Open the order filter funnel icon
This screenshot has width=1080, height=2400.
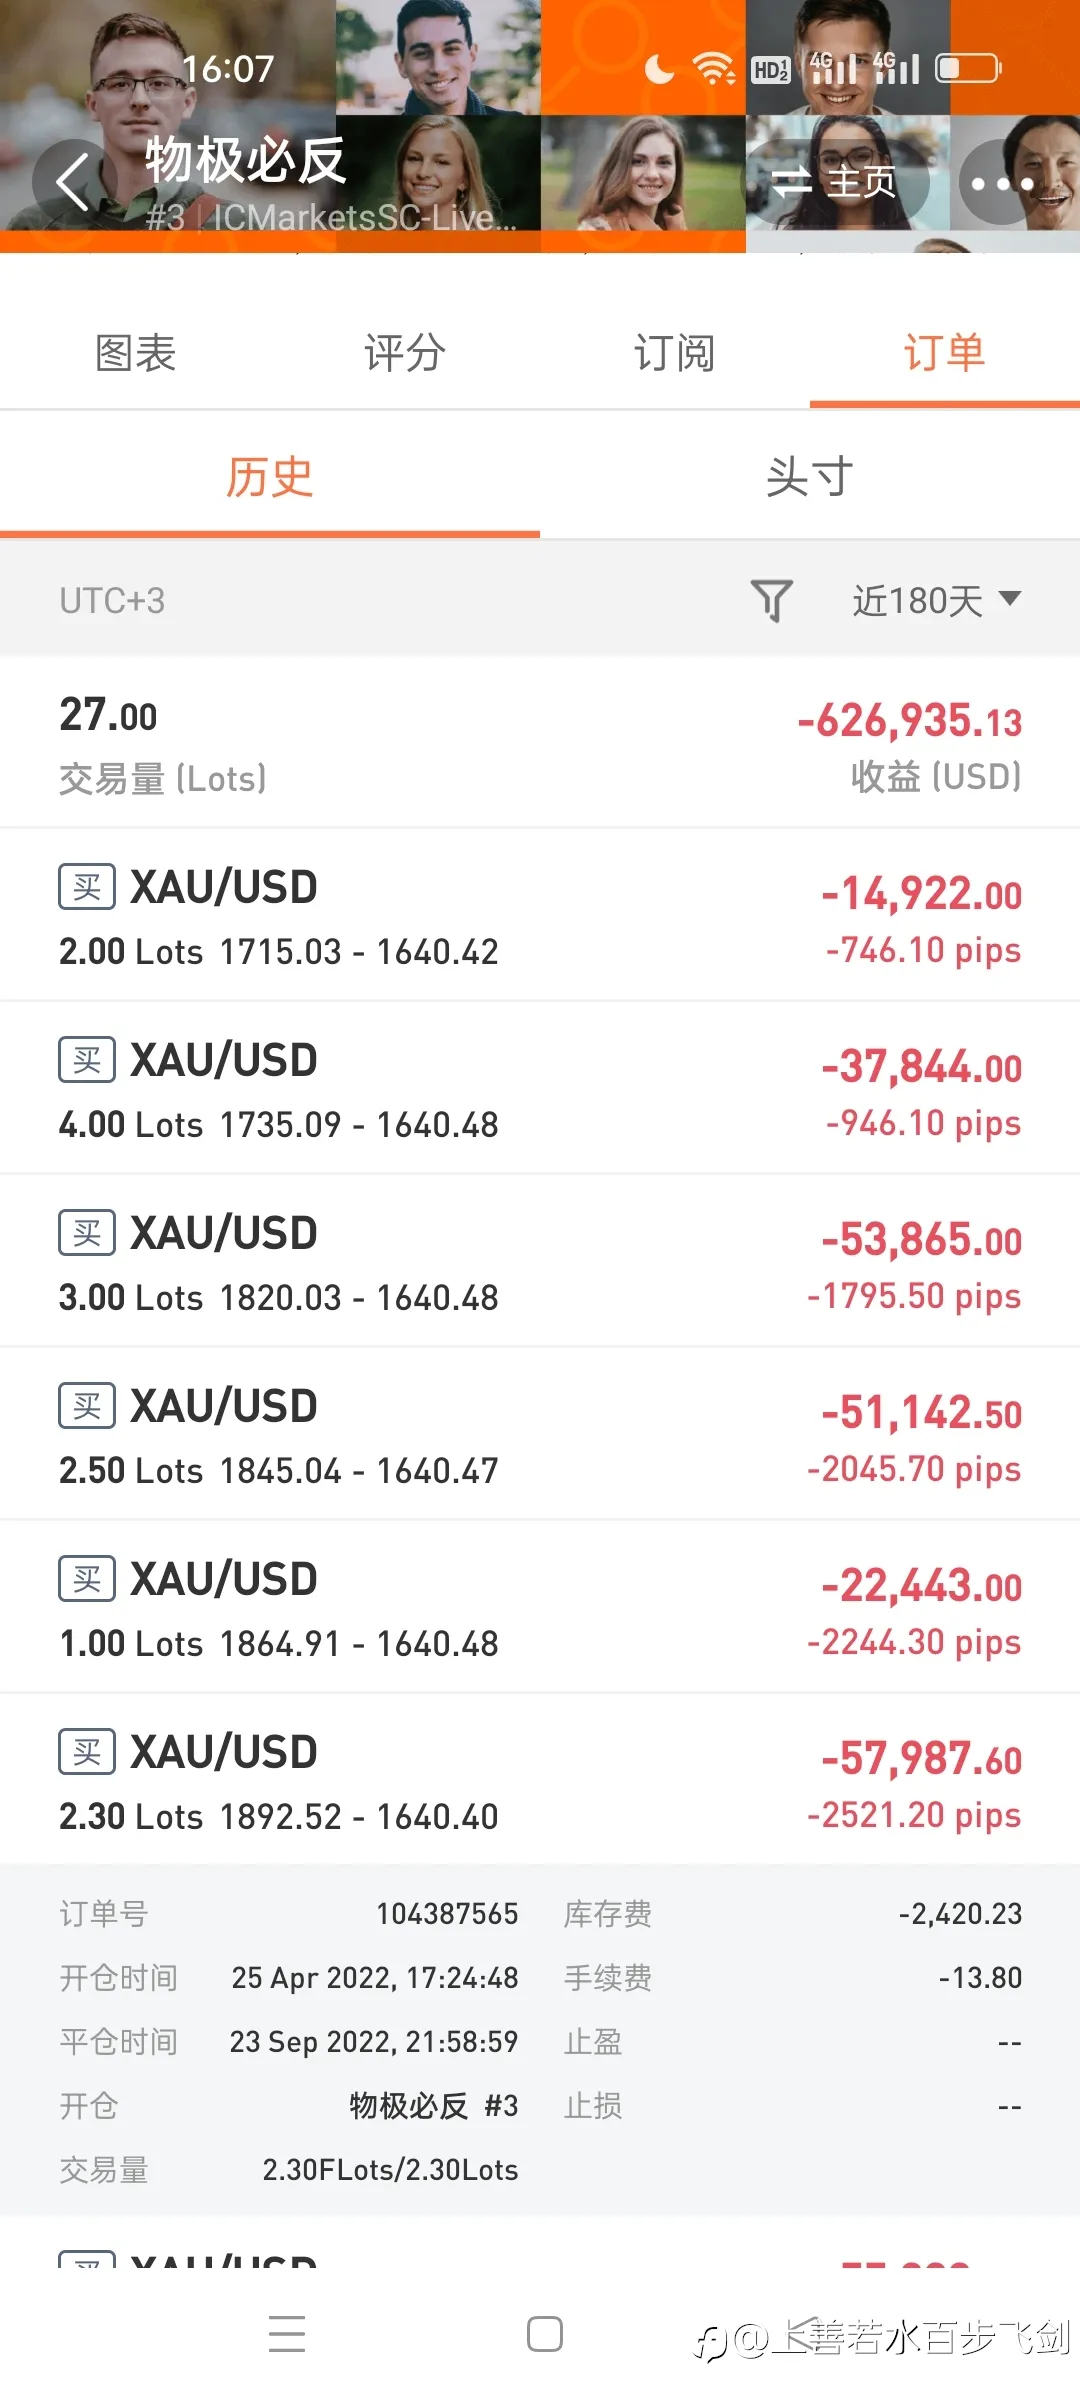771,600
